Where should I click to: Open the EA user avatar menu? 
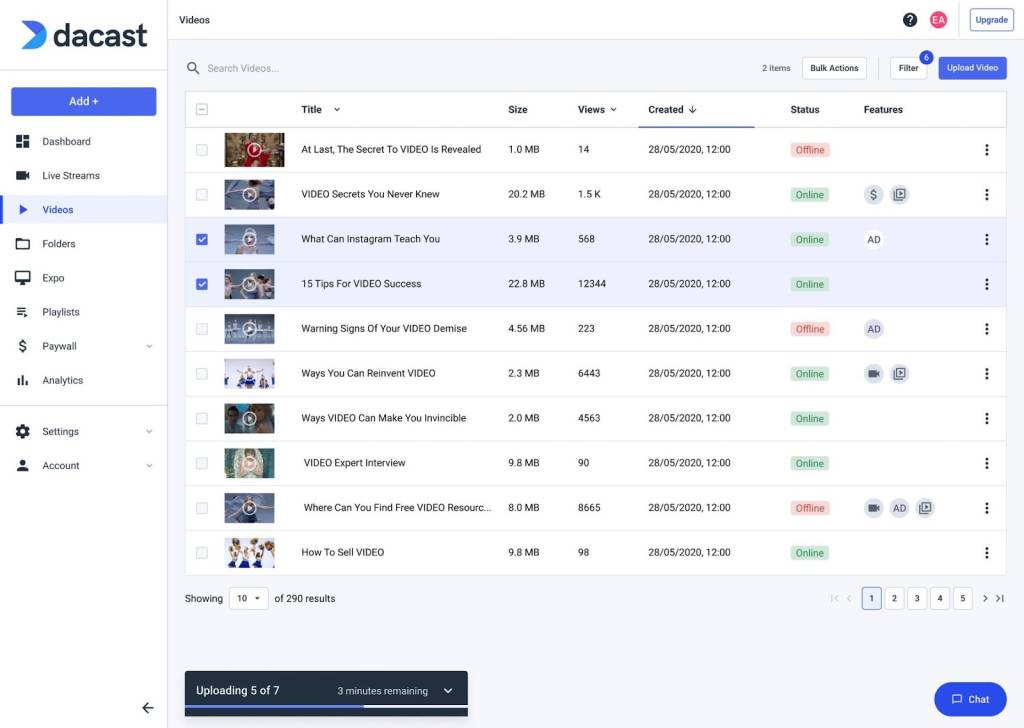pos(938,20)
